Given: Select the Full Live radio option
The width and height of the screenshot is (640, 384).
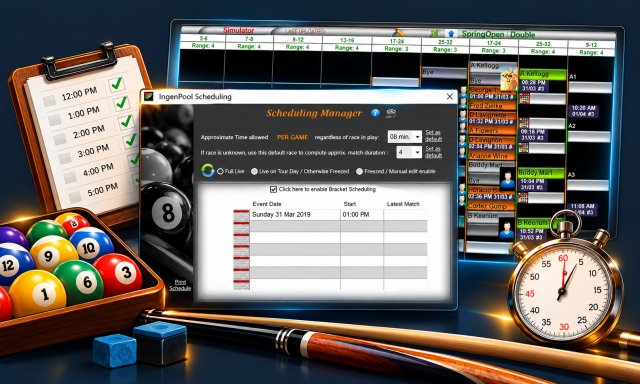Looking at the screenshot, I should (x=220, y=171).
